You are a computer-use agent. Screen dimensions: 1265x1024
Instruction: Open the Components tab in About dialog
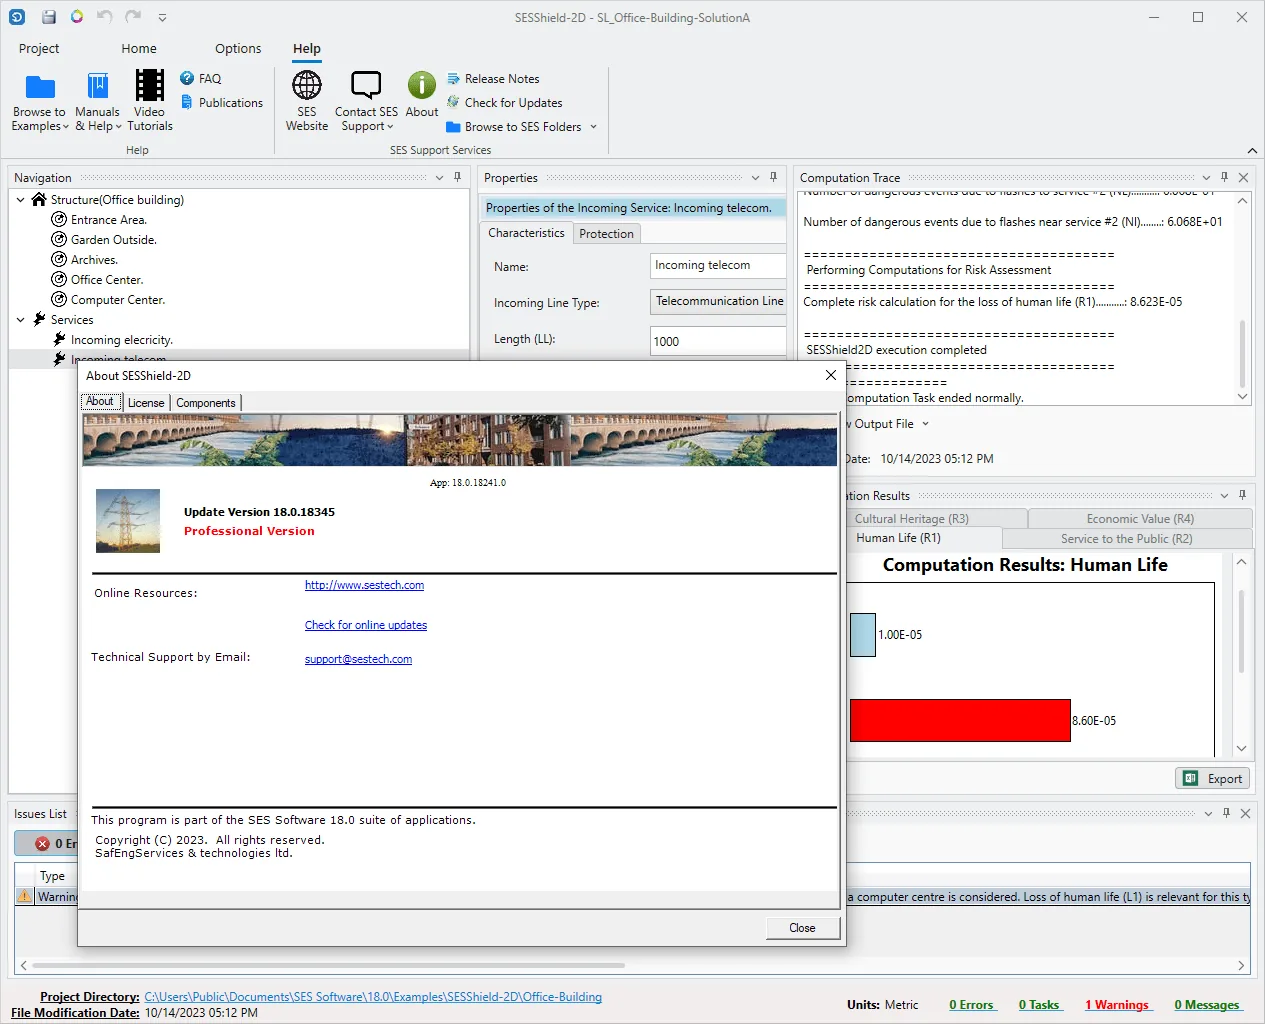coord(206,402)
